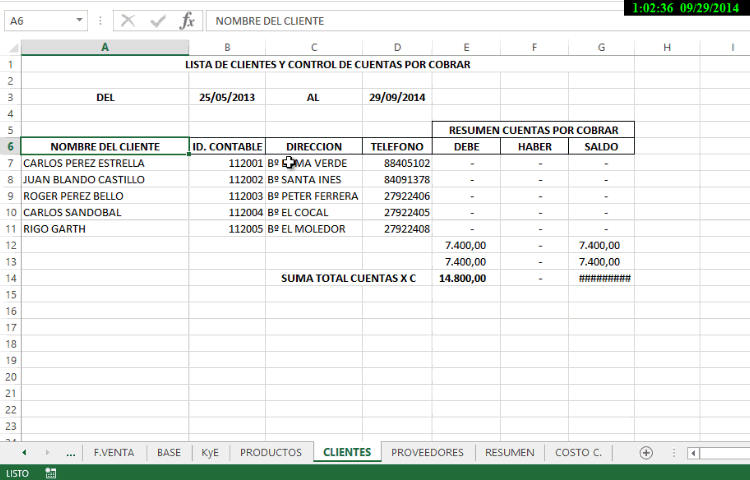This screenshot has width=750, height=480.
Task: Select row 1 header
Action: [11, 65]
